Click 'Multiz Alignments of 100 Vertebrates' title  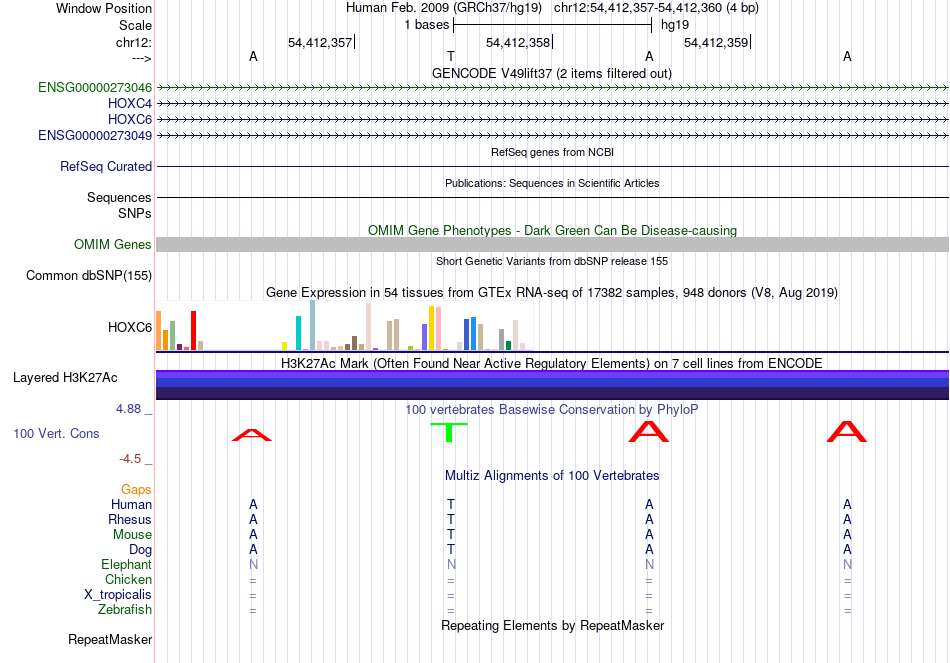pyautogui.click(x=551, y=475)
